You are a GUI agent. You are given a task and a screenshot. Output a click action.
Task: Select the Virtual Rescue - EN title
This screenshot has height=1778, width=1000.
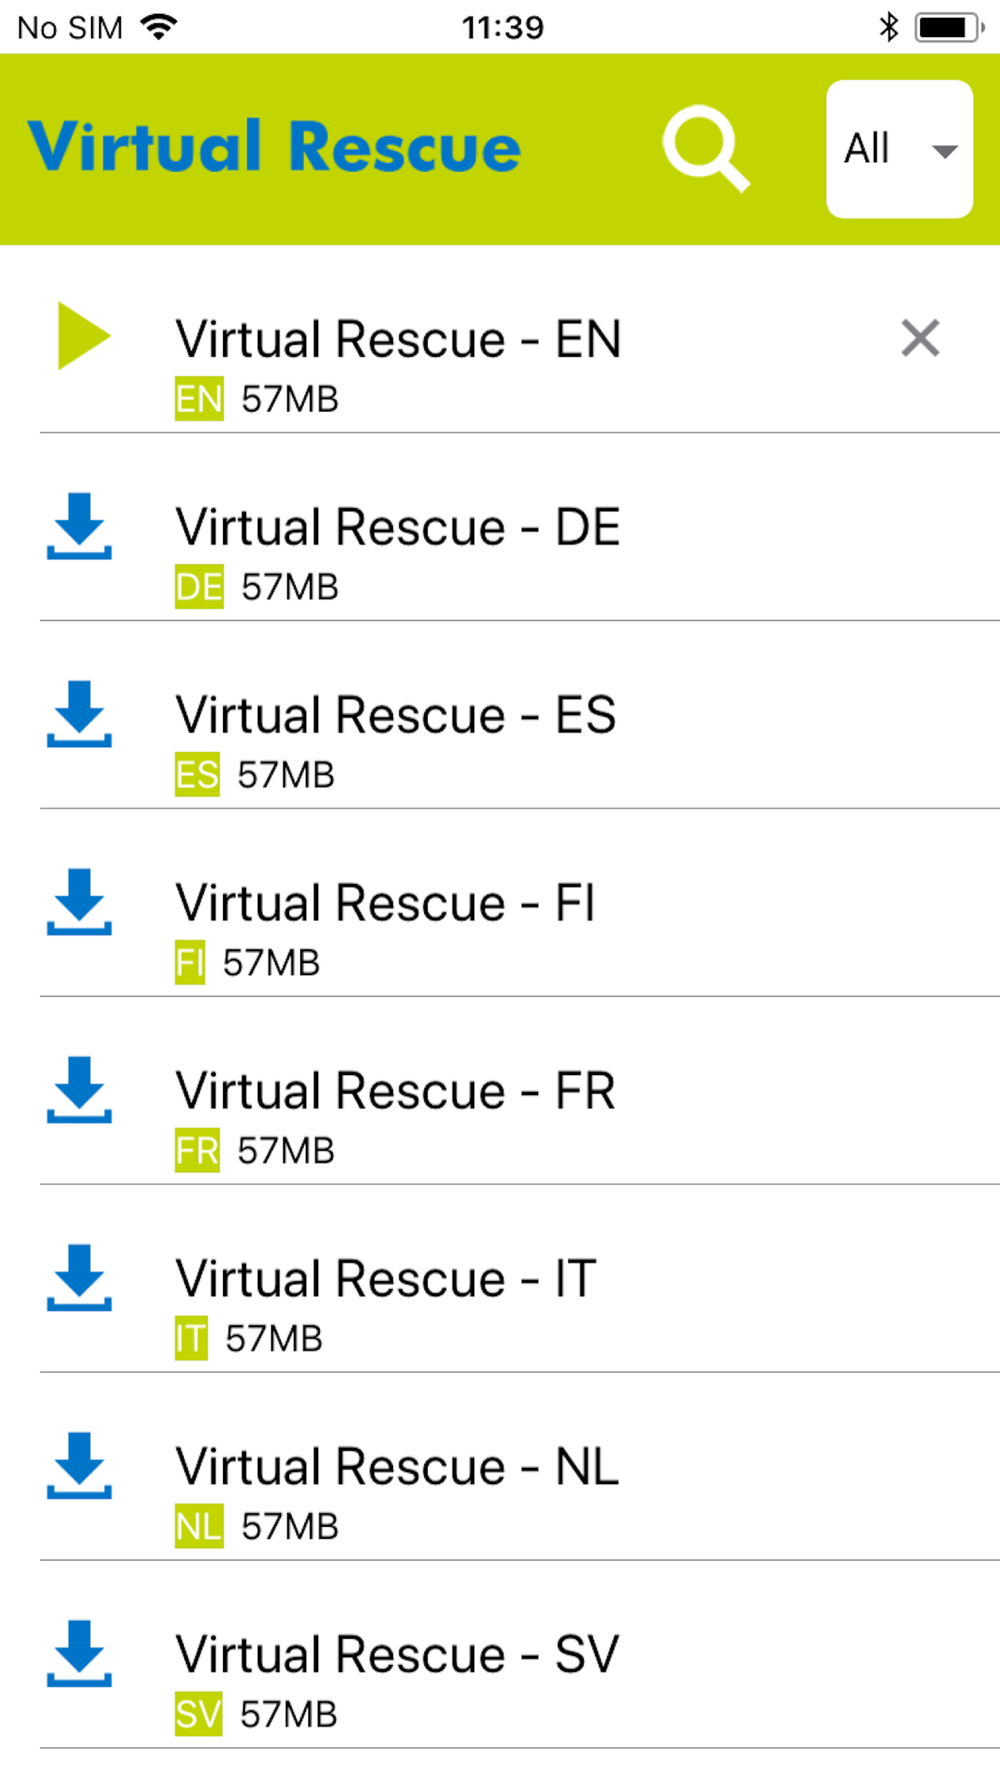click(x=398, y=339)
